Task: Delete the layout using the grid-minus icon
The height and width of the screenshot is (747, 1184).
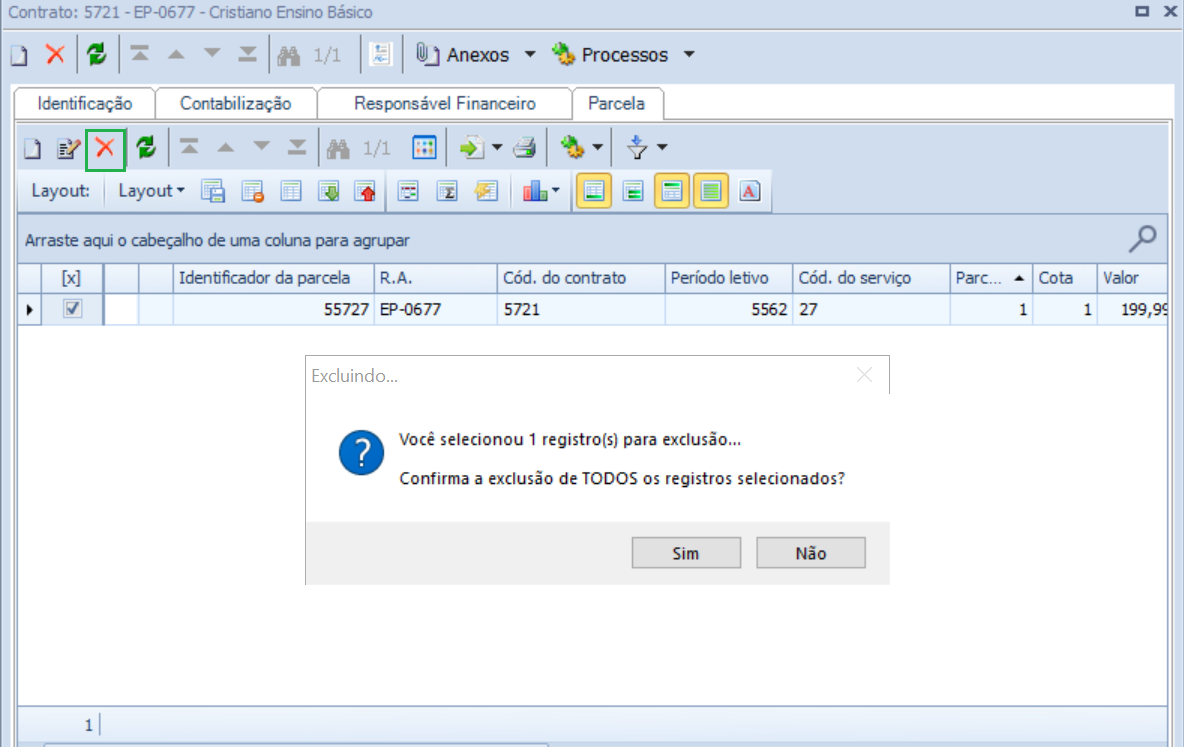Action: [252, 191]
